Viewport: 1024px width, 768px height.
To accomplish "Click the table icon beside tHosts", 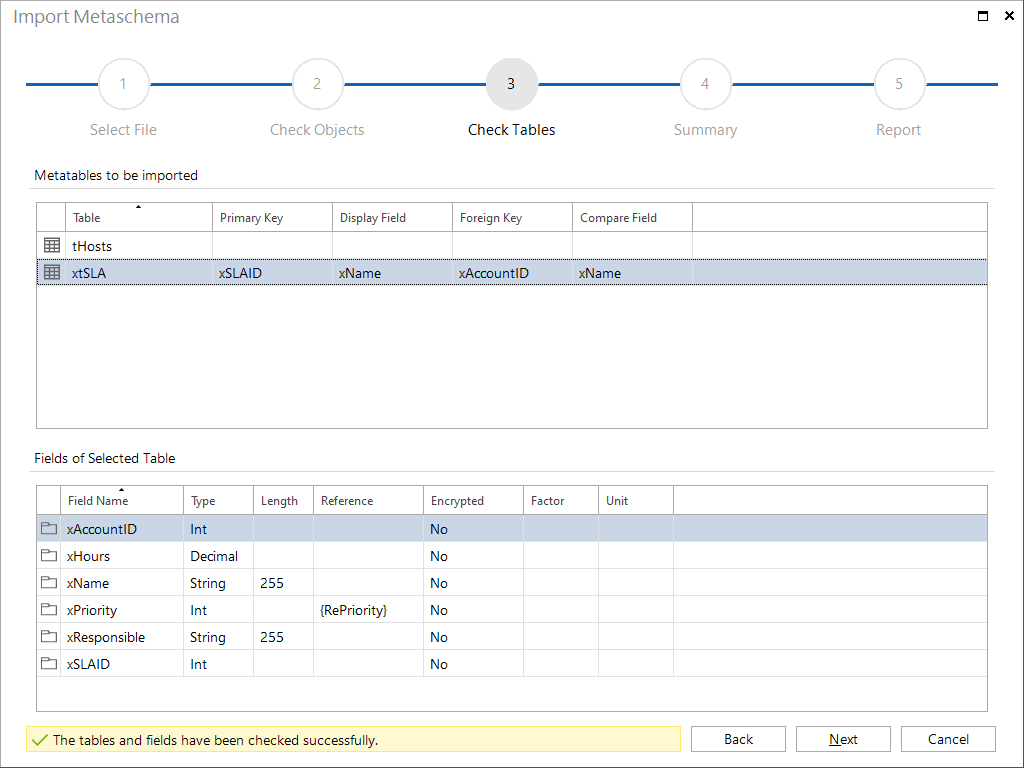I will click(x=50, y=245).
